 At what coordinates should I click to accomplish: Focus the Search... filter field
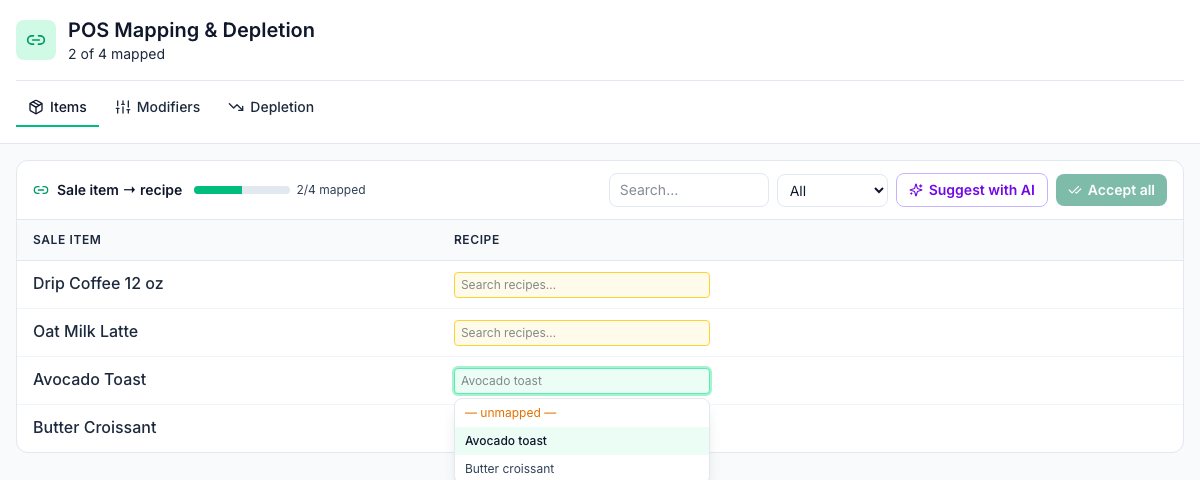(x=689, y=190)
